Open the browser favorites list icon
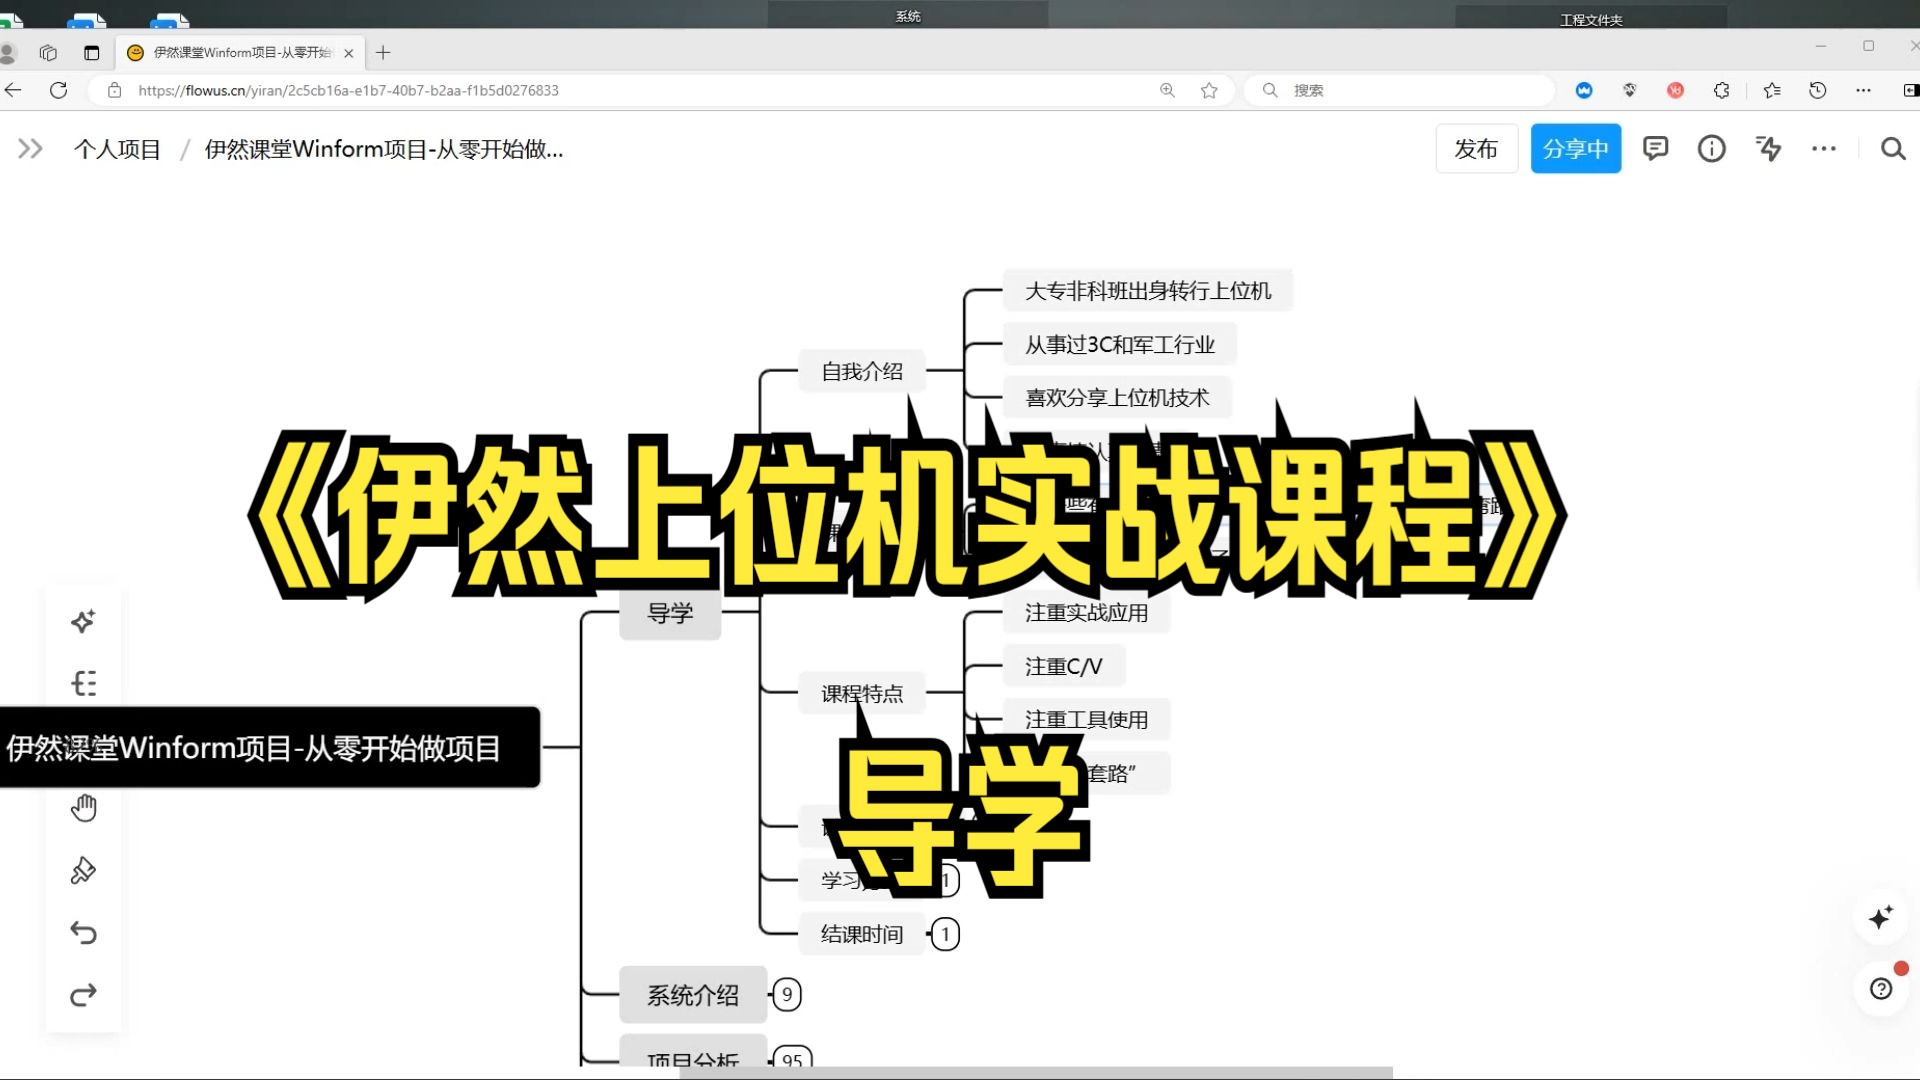The width and height of the screenshot is (1920, 1080). [x=1772, y=90]
